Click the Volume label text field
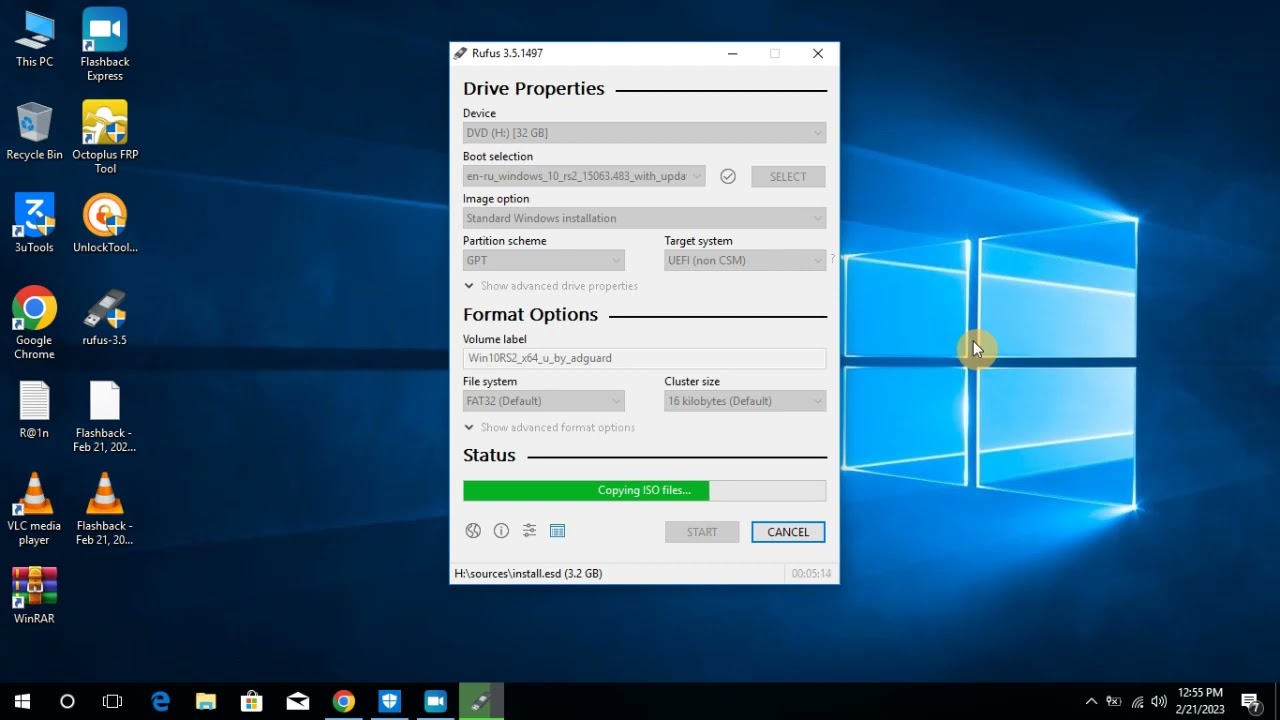 645,358
